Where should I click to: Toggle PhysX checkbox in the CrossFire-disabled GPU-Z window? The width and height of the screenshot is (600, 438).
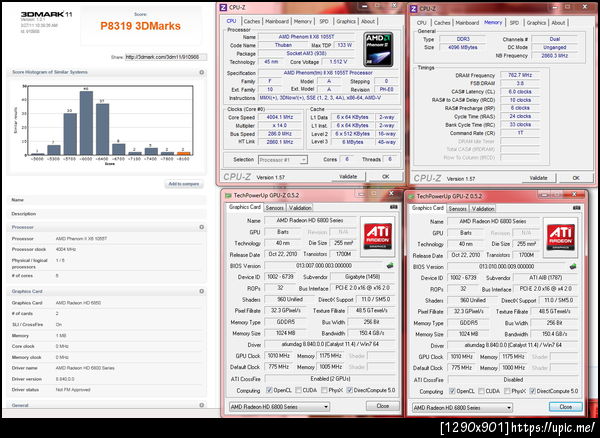pos(507,391)
